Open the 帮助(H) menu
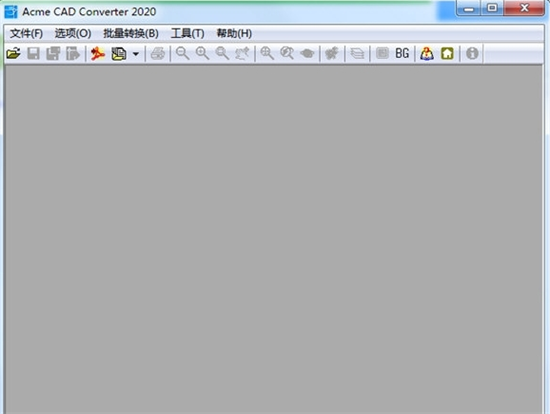 pos(234,34)
